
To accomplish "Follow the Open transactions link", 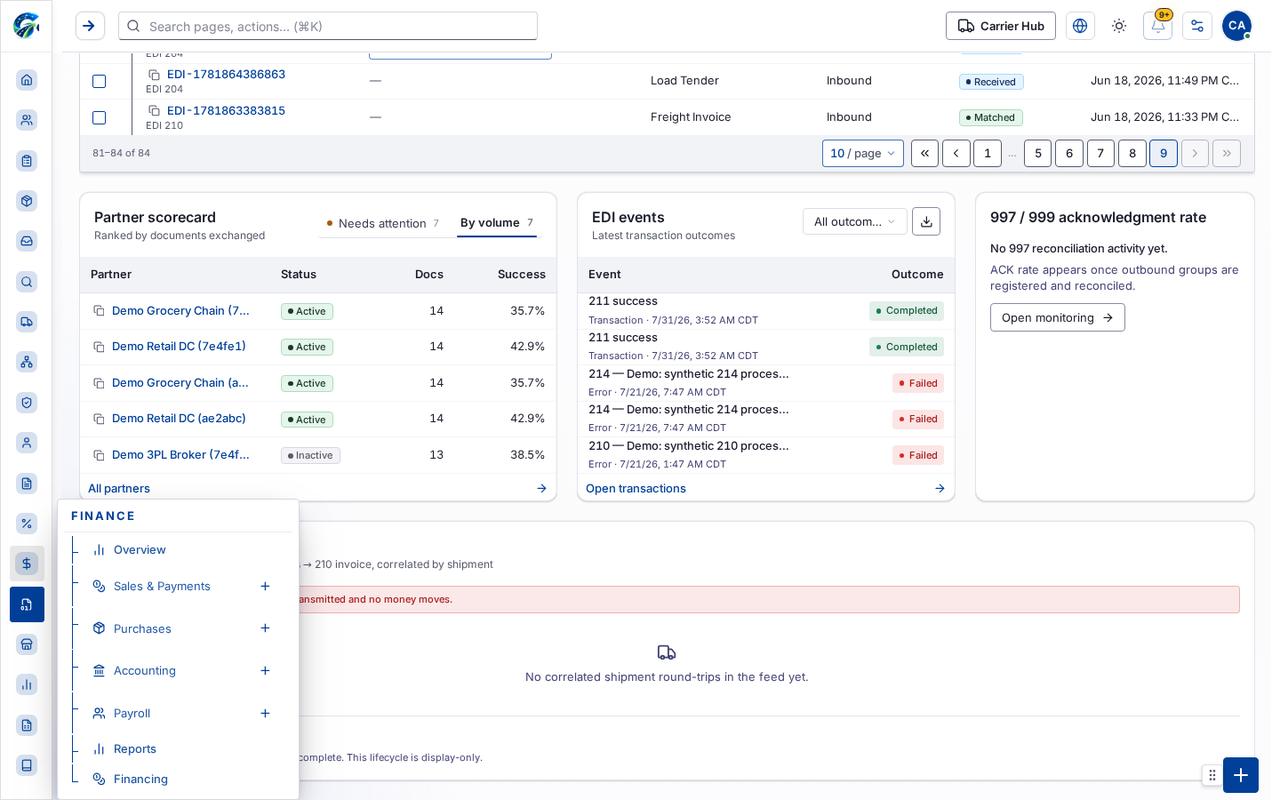I will [636, 489].
